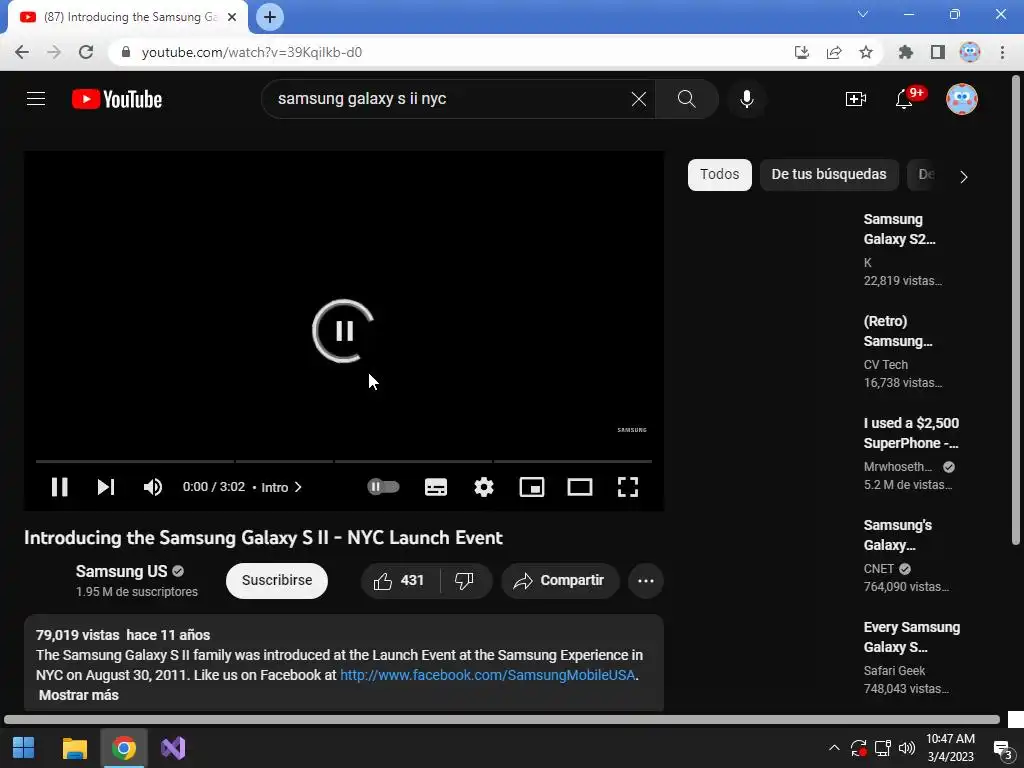The image size is (1024, 768).
Task: Skip to next video
Action: click(106, 487)
